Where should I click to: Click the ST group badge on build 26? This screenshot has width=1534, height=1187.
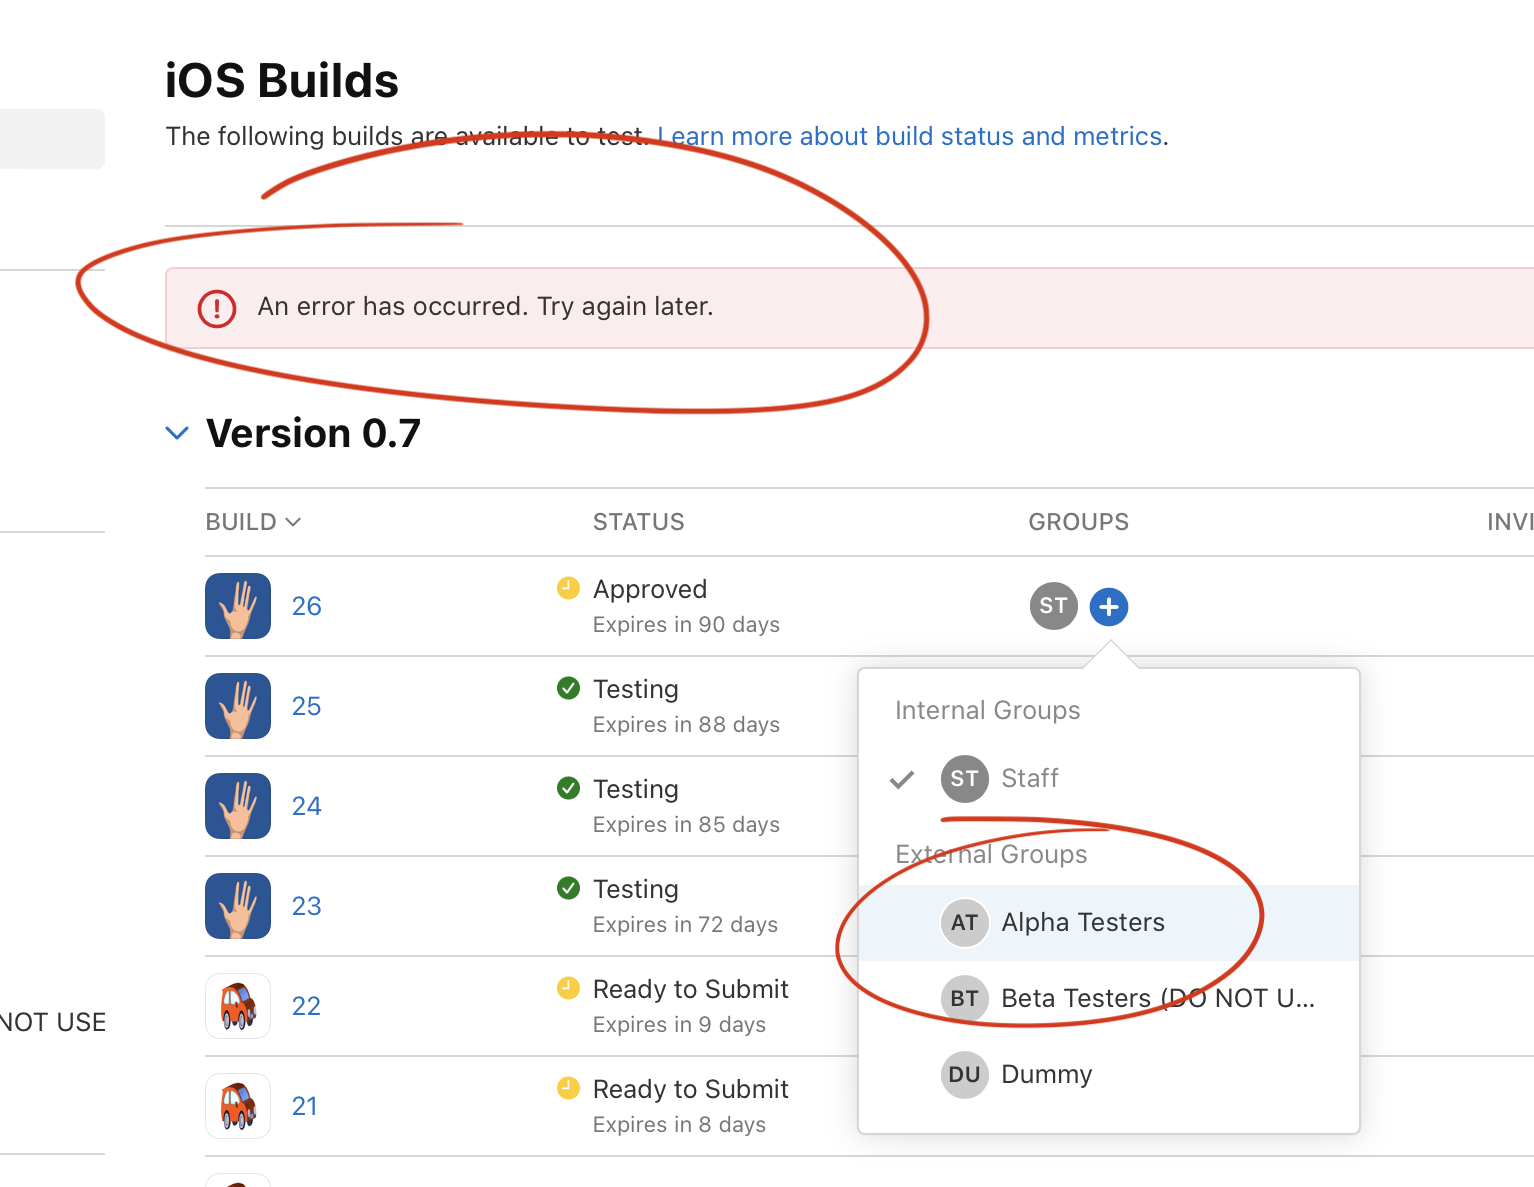1053,606
